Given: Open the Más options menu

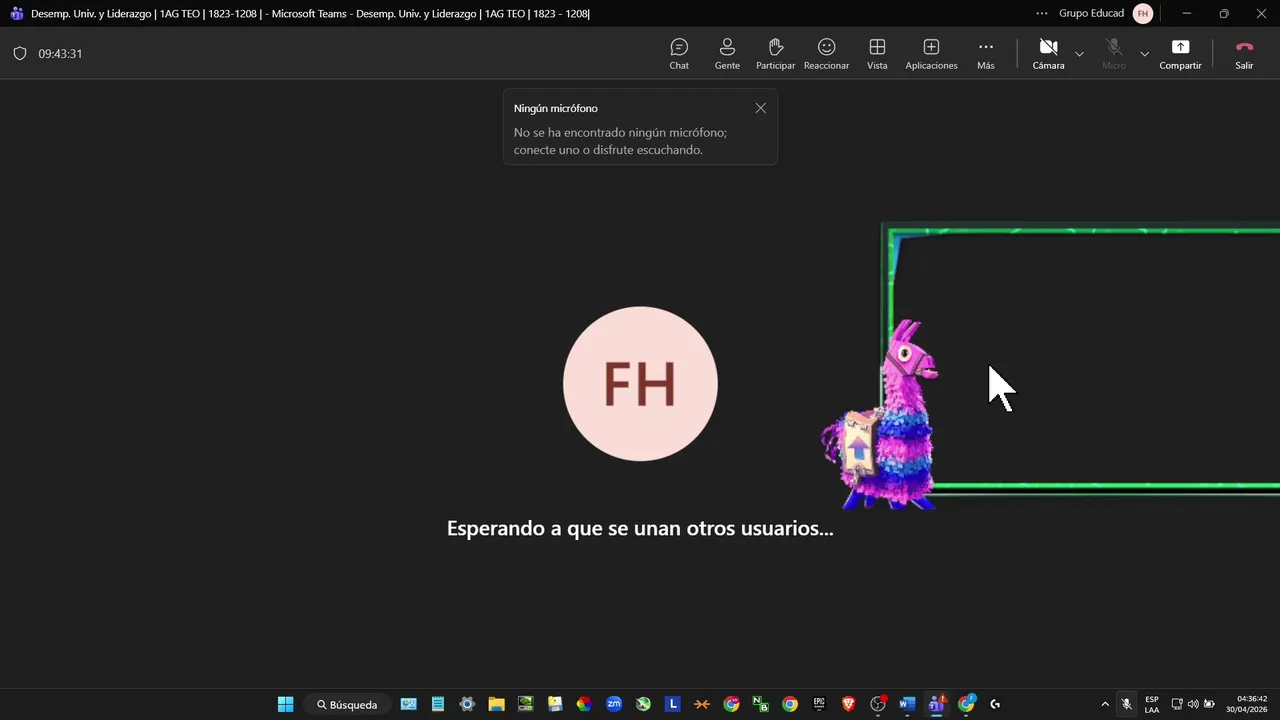Looking at the screenshot, I should (x=986, y=53).
